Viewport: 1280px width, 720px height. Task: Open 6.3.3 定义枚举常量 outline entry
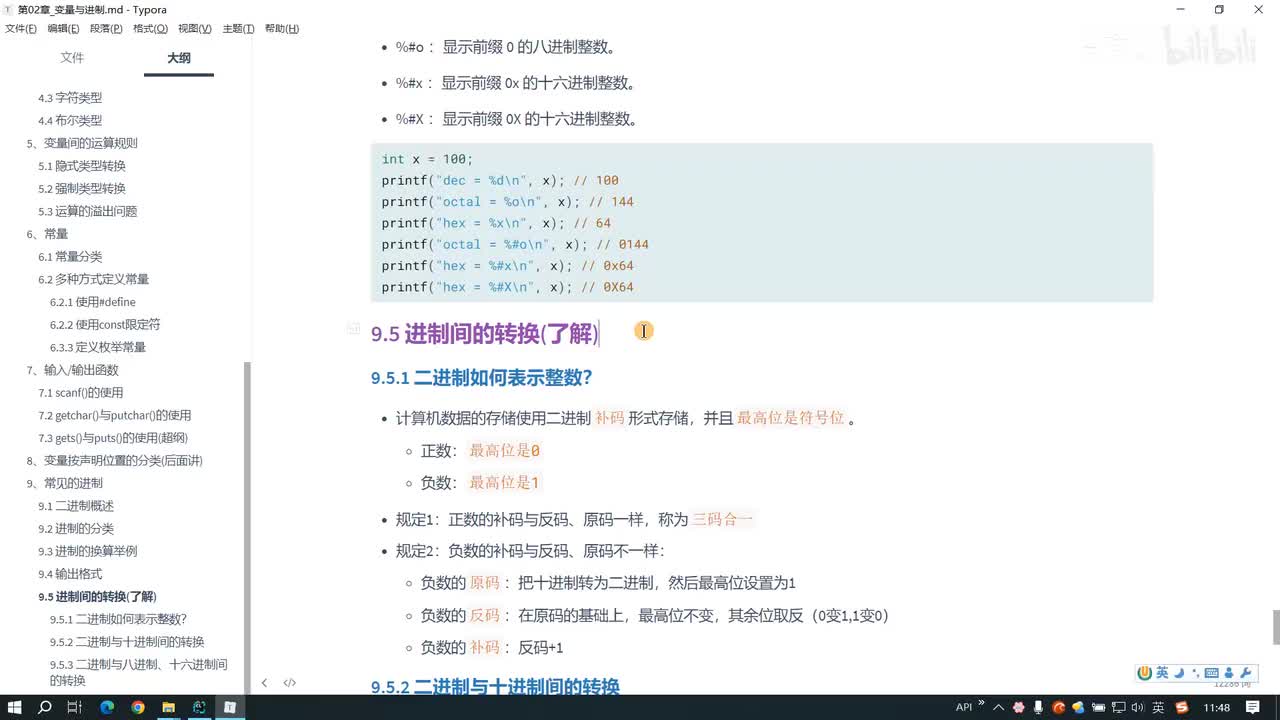pos(98,347)
